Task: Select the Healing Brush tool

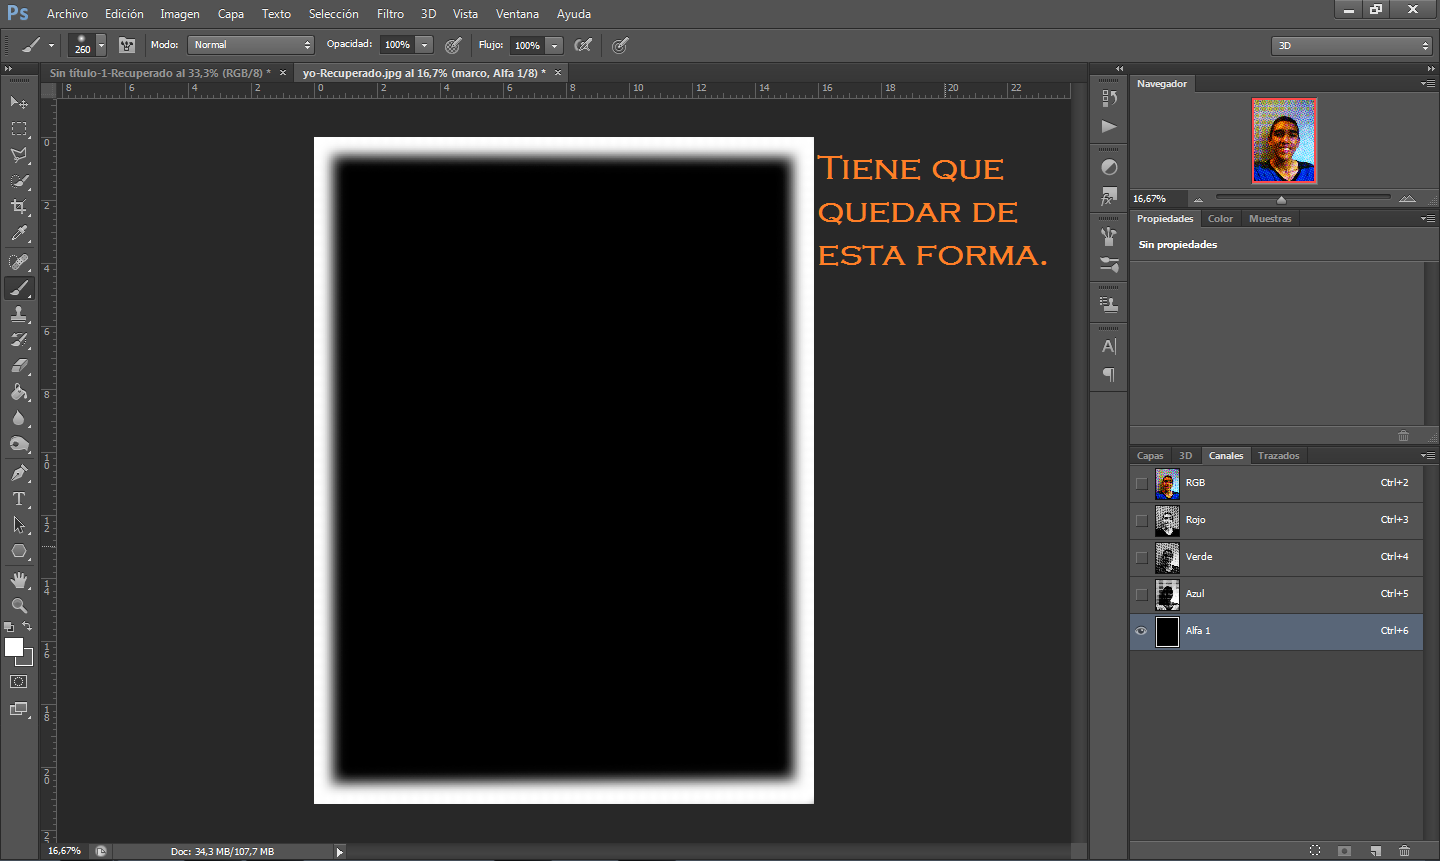Action: click(19, 262)
